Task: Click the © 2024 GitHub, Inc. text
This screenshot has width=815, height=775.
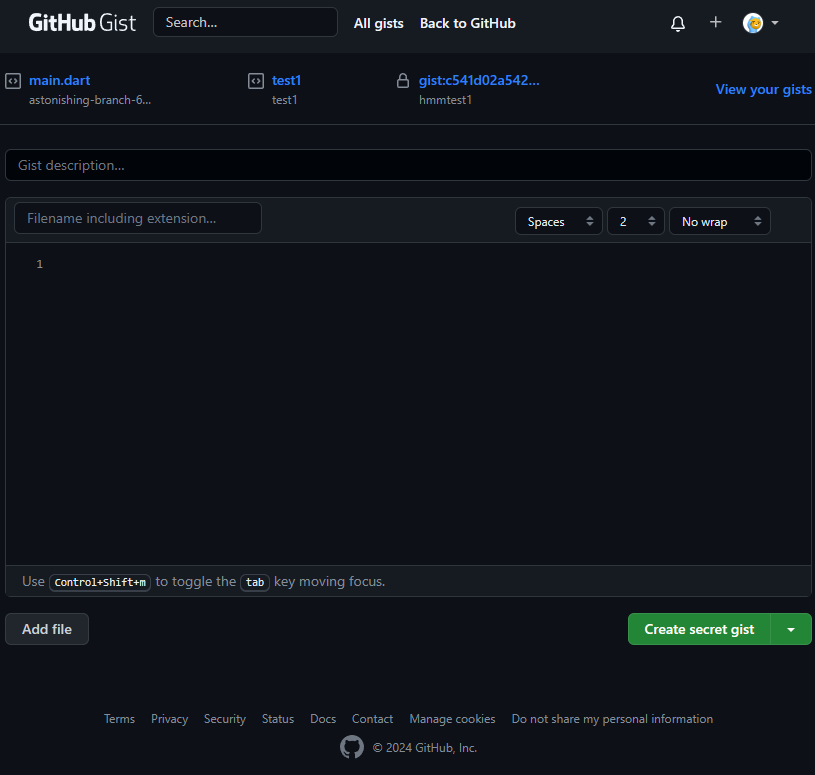Action: pyautogui.click(x=425, y=747)
